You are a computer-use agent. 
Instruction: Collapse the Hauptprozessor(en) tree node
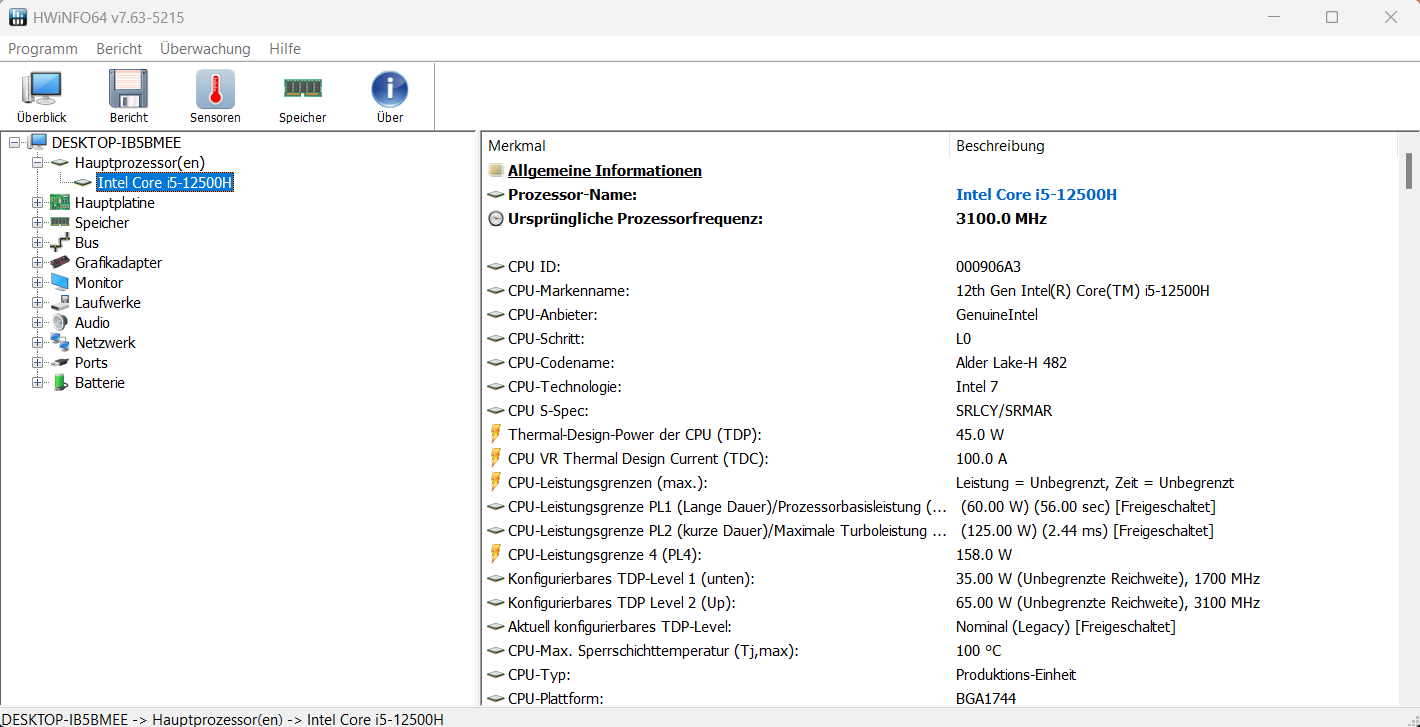pos(38,163)
